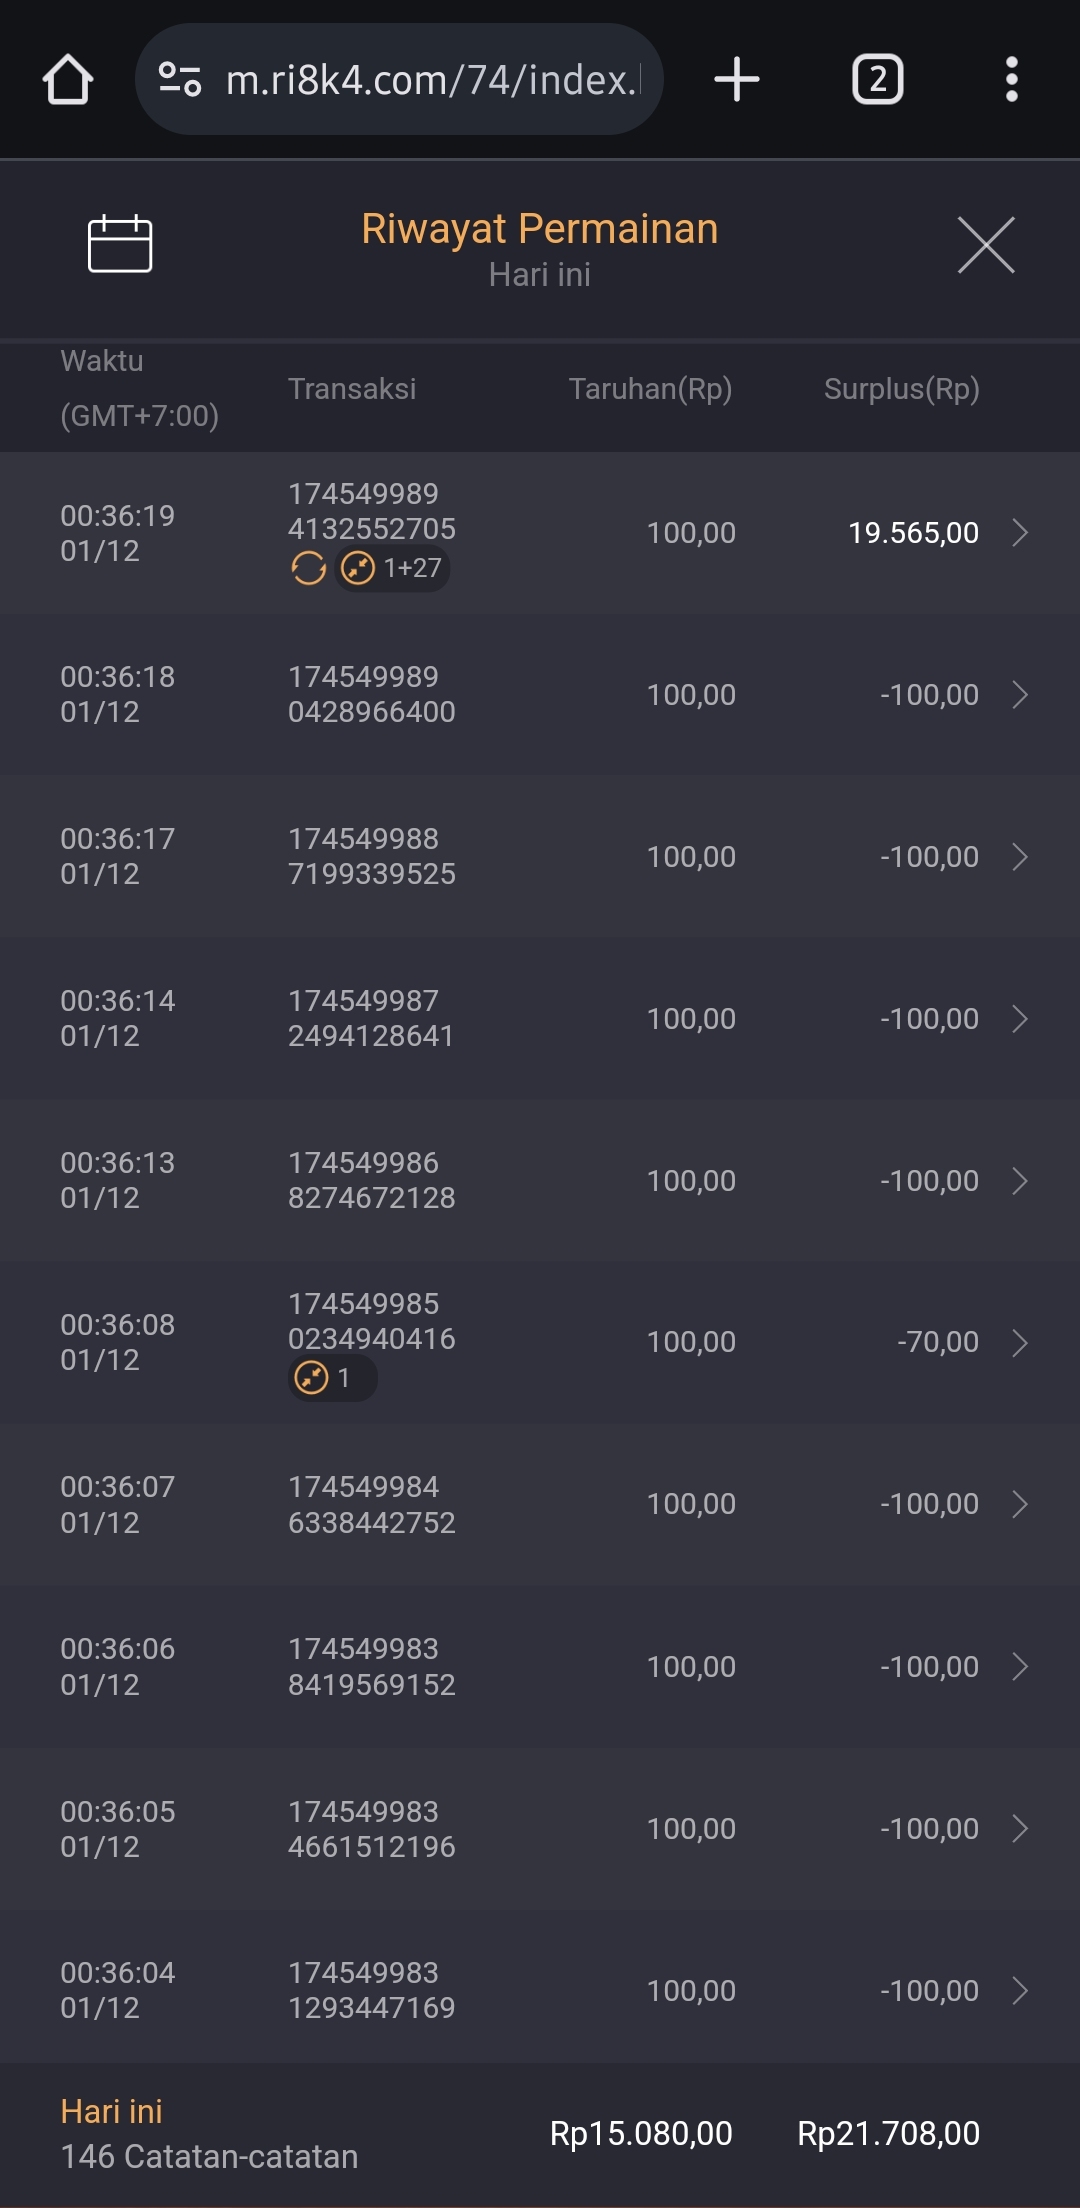Open site info icon in address bar
The width and height of the screenshot is (1080, 2208).
pyautogui.click(x=180, y=80)
